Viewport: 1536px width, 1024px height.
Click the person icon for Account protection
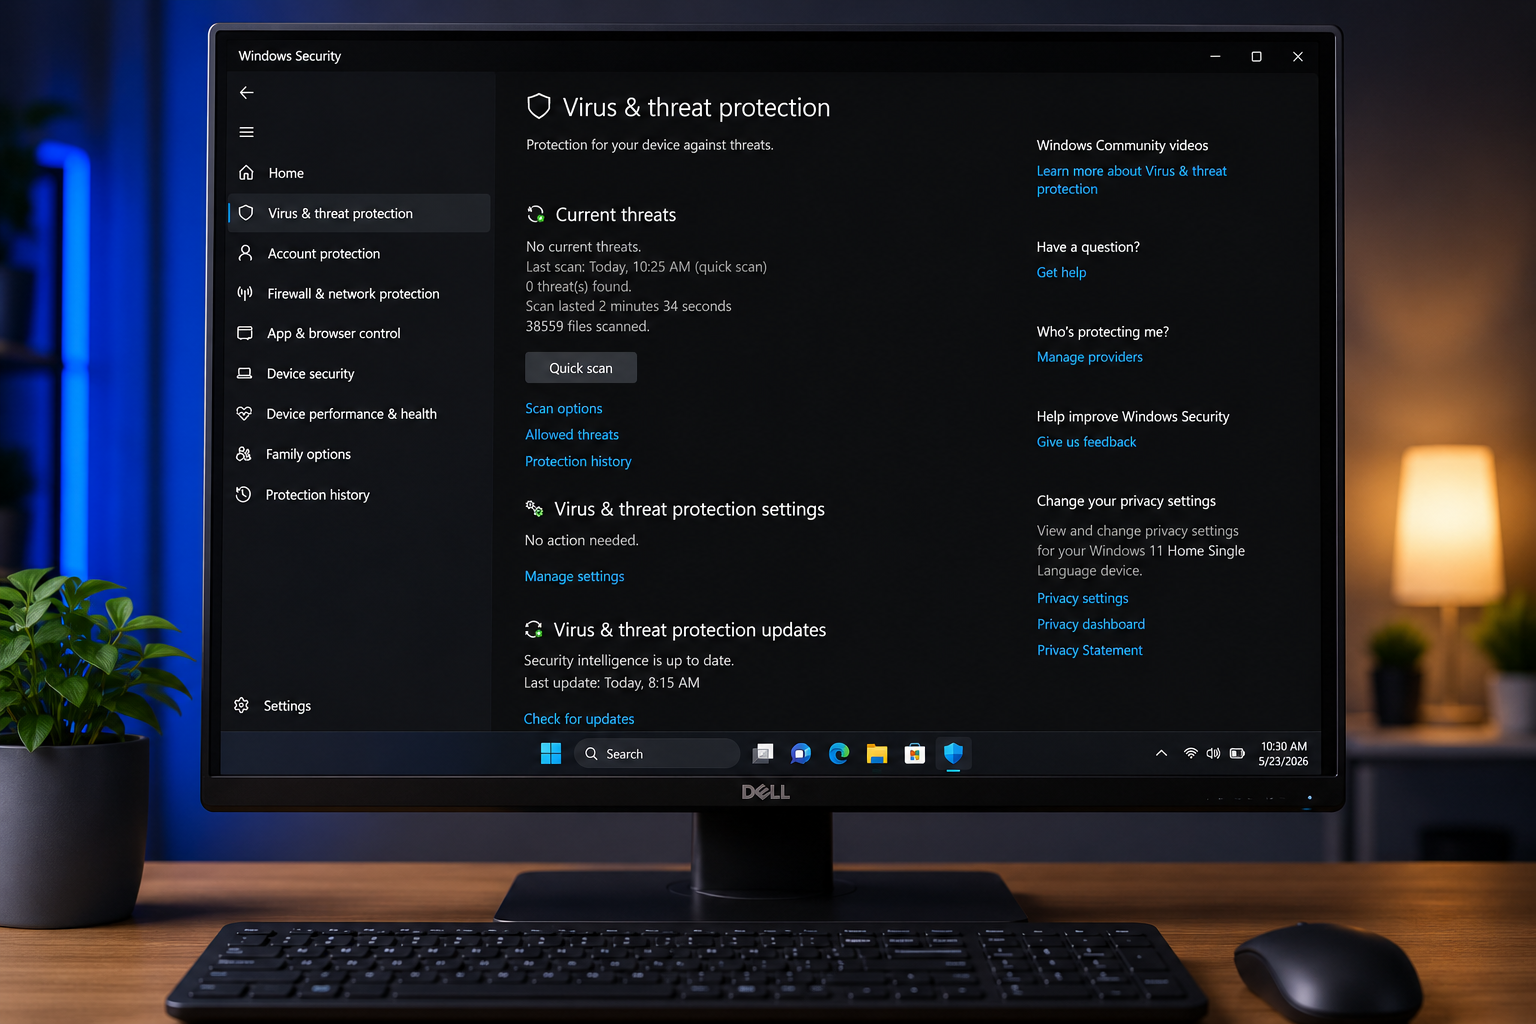(245, 253)
